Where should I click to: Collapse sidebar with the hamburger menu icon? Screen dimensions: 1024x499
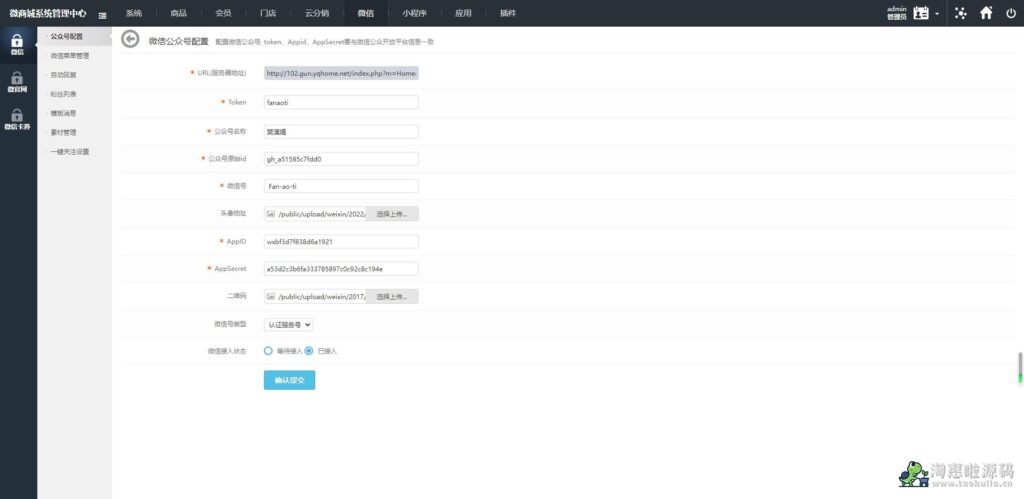[x=103, y=15]
